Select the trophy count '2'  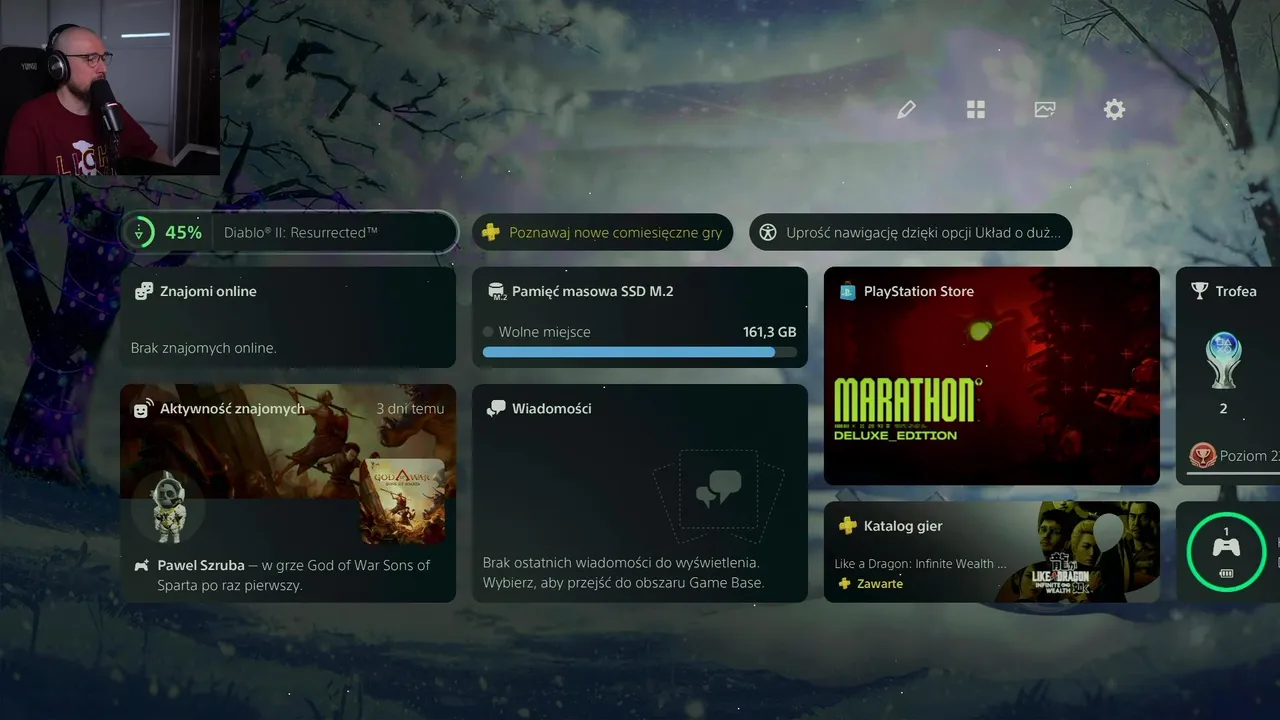pyautogui.click(x=1223, y=408)
